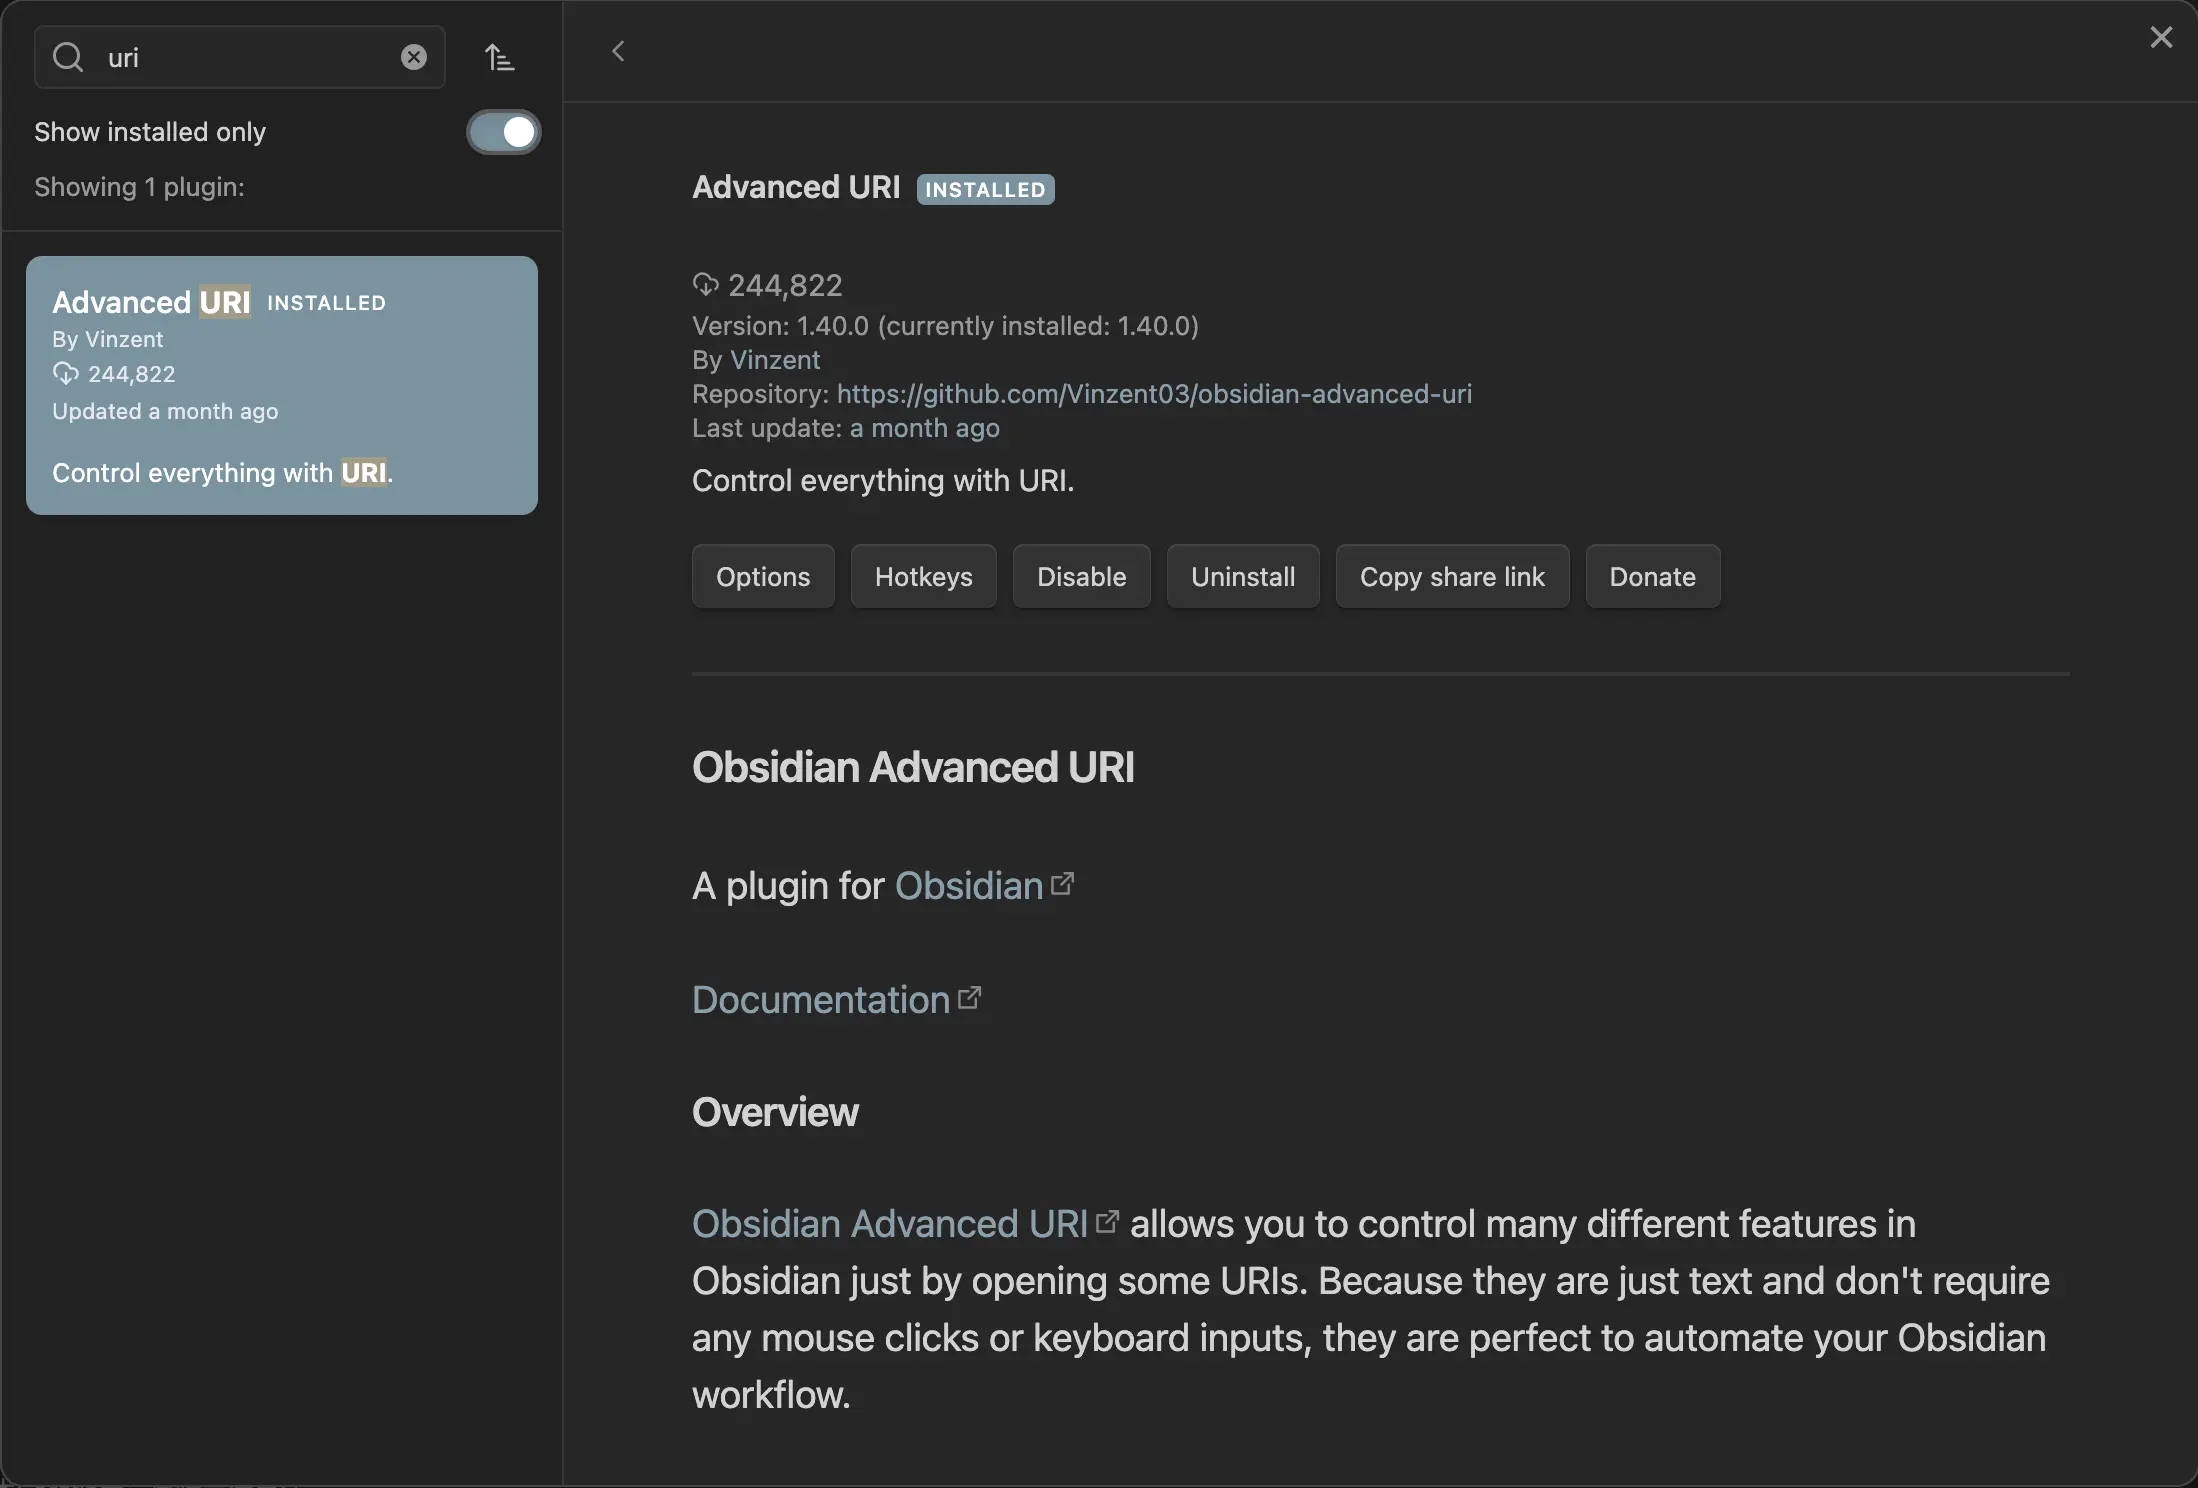This screenshot has width=2198, height=1488.
Task: Toggle Show installed only switch
Action: pos(503,132)
